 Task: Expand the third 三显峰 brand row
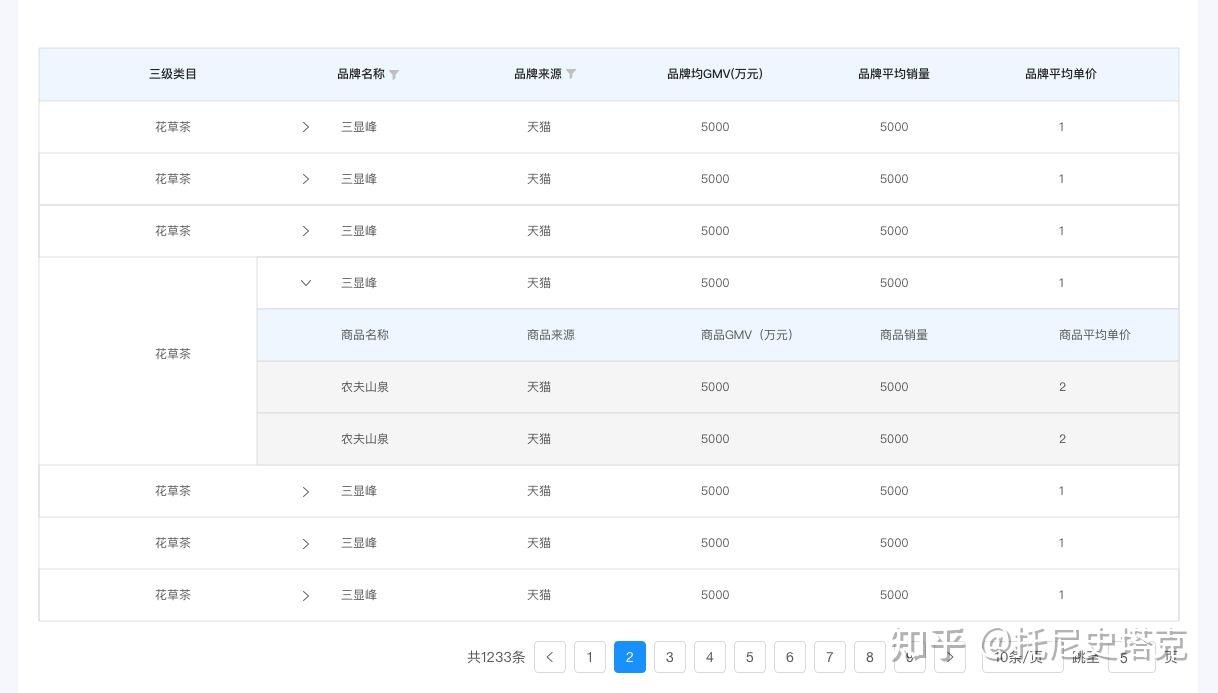[x=306, y=231]
